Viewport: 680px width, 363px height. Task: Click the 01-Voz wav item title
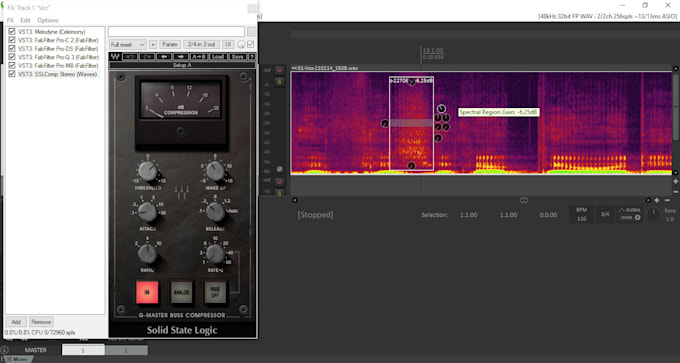[325, 68]
